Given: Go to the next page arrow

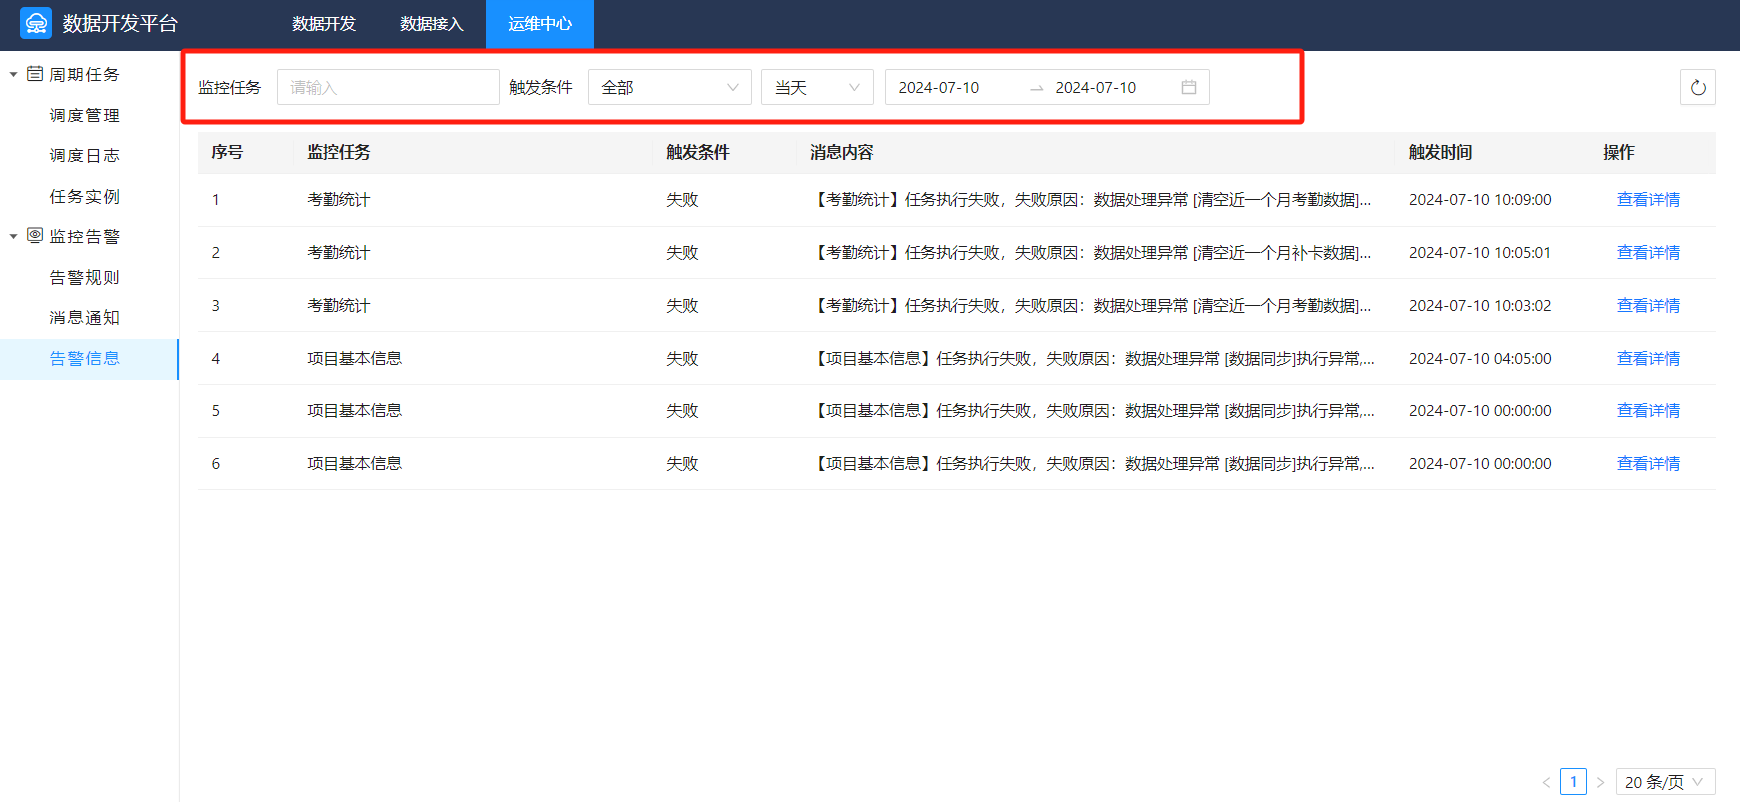Looking at the screenshot, I should point(1600,782).
